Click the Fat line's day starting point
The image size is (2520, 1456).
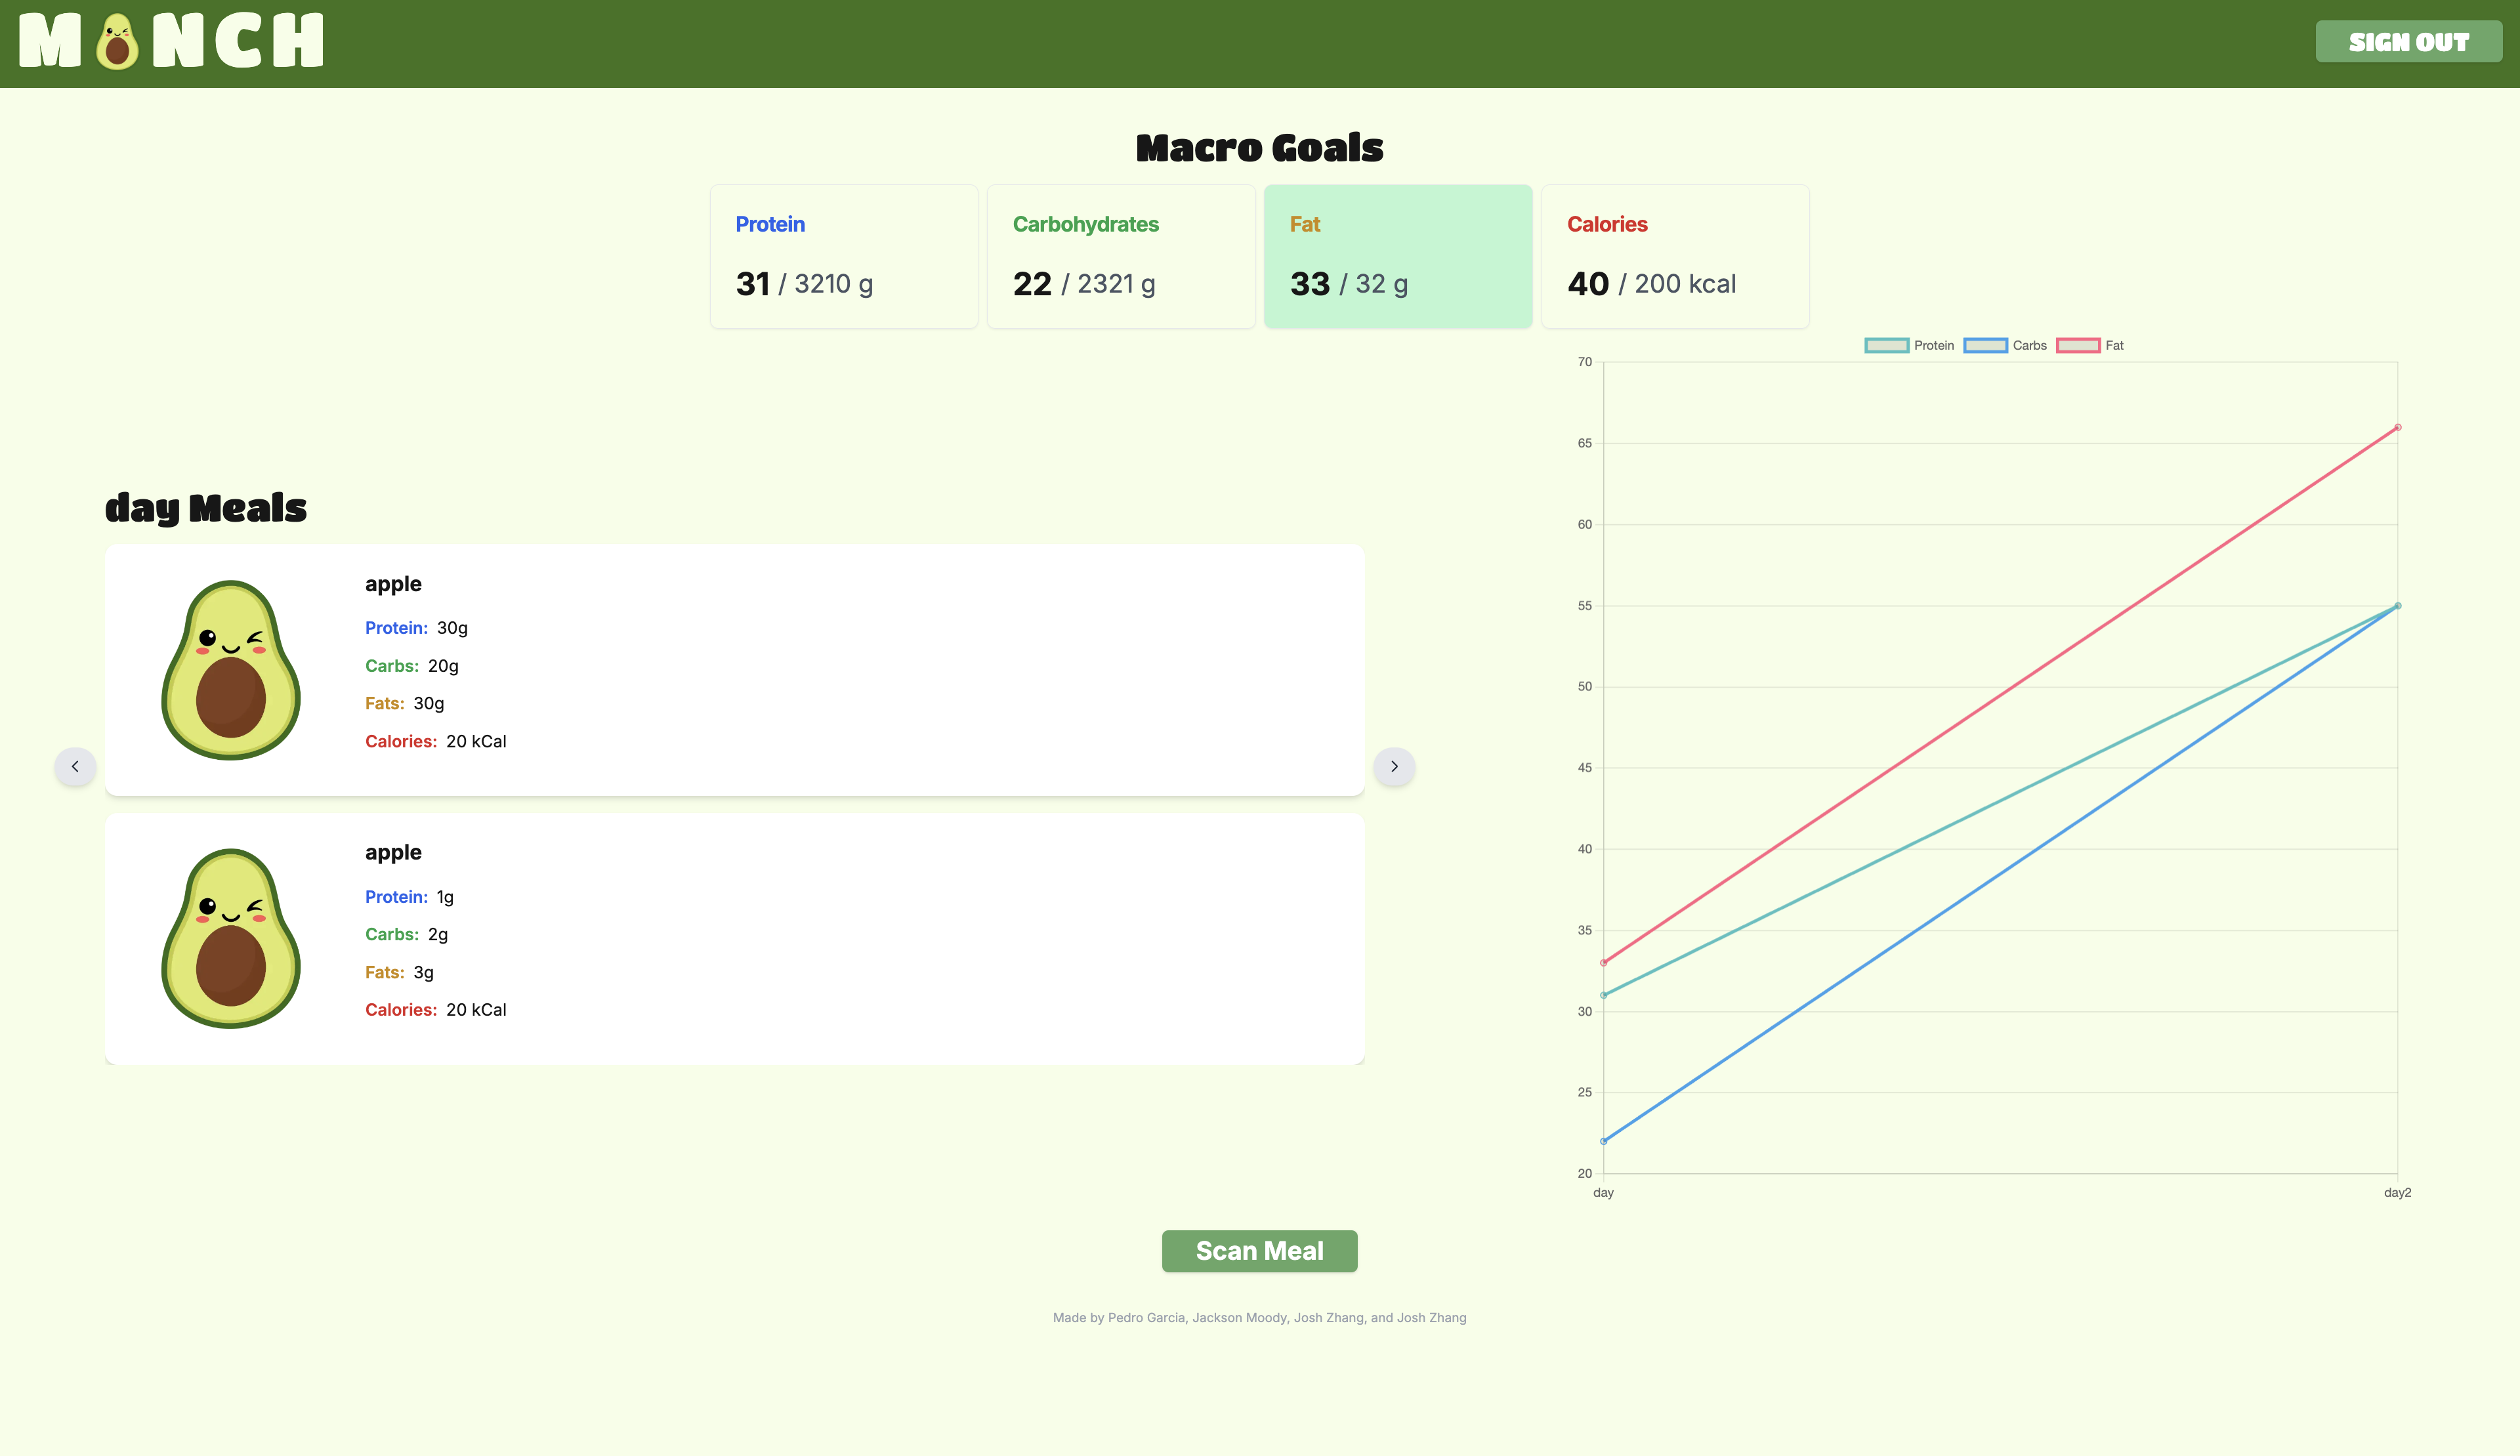coord(1604,962)
